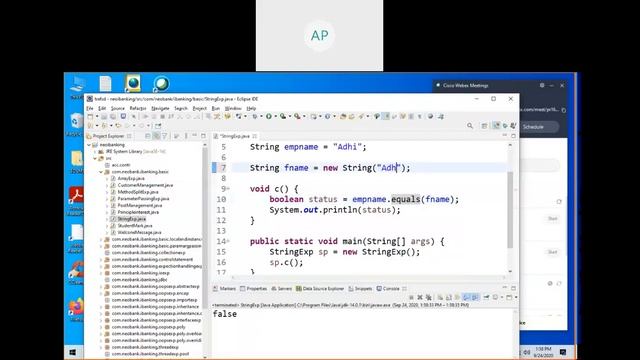Open the Help menu

pyautogui.click(x=251, y=108)
